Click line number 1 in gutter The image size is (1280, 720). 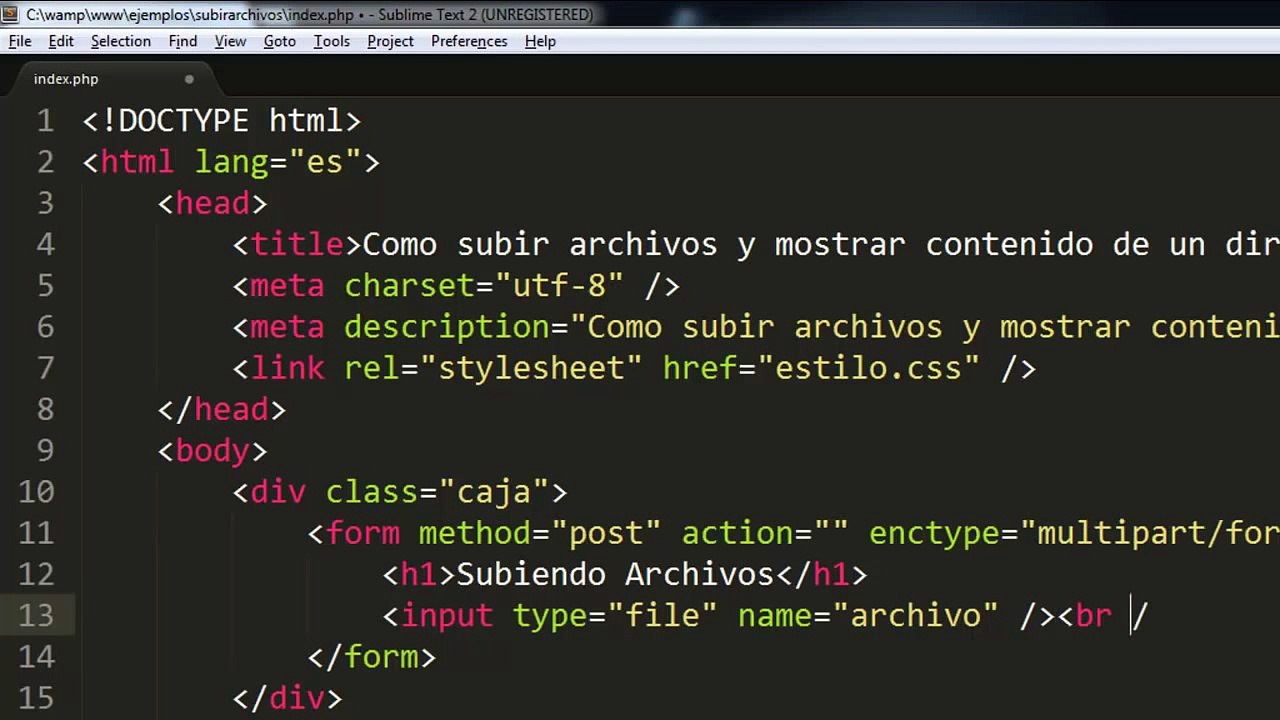(x=46, y=121)
